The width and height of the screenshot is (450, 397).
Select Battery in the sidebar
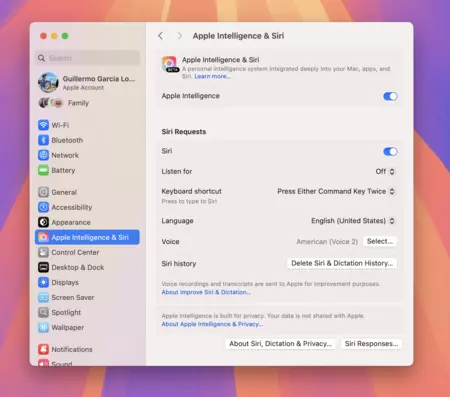tap(87, 170)
